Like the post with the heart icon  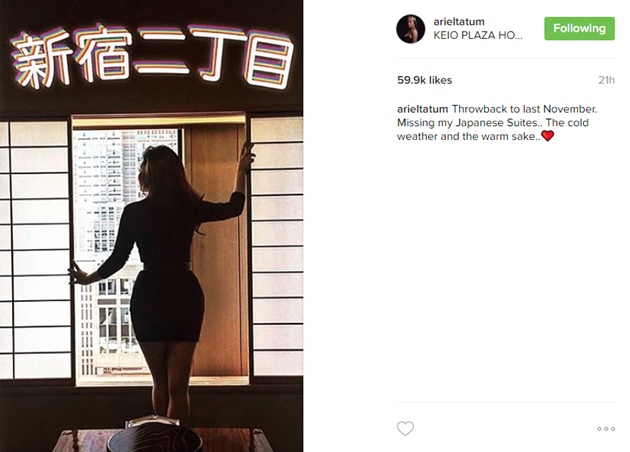click(405, 428)
